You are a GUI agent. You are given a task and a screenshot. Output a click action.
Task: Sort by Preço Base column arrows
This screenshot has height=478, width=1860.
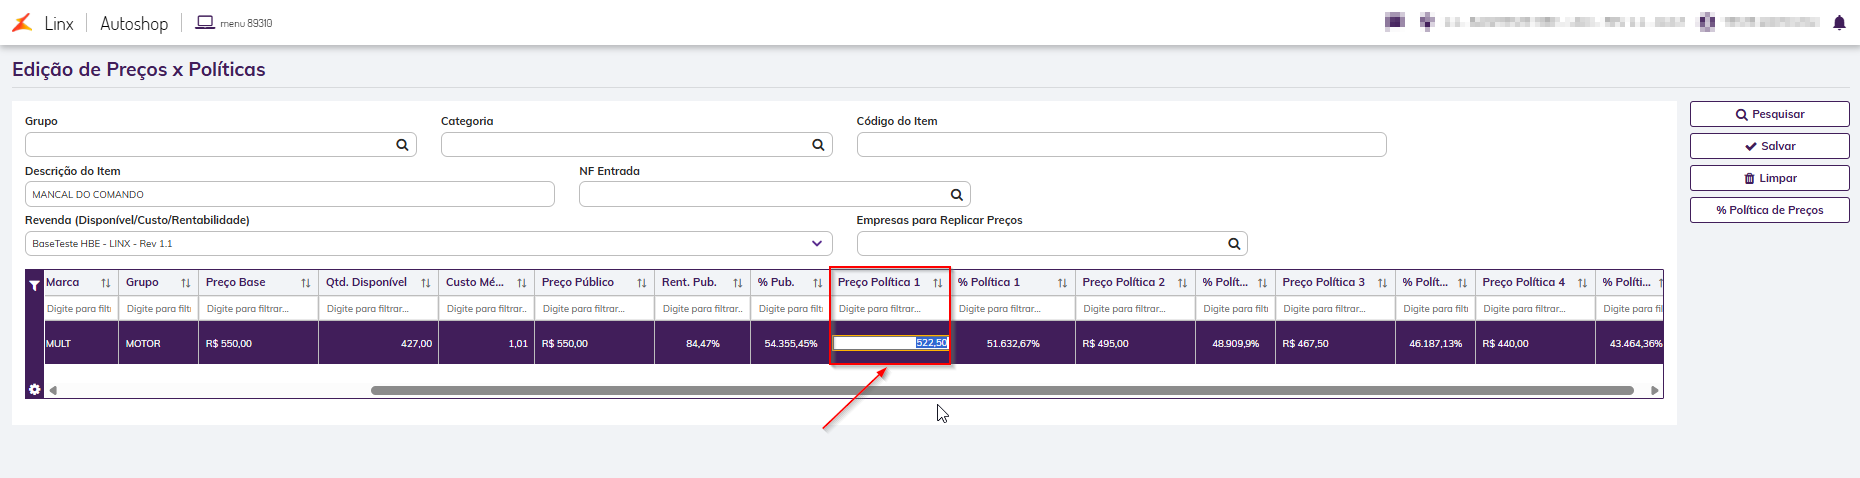305,283
